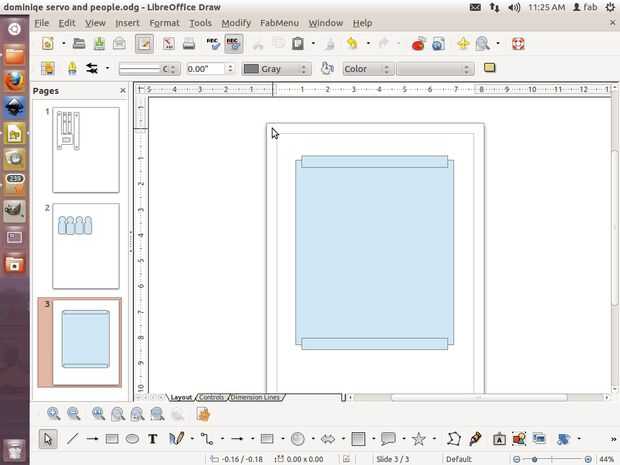Screen dimensions: 620x465
Task: Select the Line drawing tool
Action: [x=72, y=439]
